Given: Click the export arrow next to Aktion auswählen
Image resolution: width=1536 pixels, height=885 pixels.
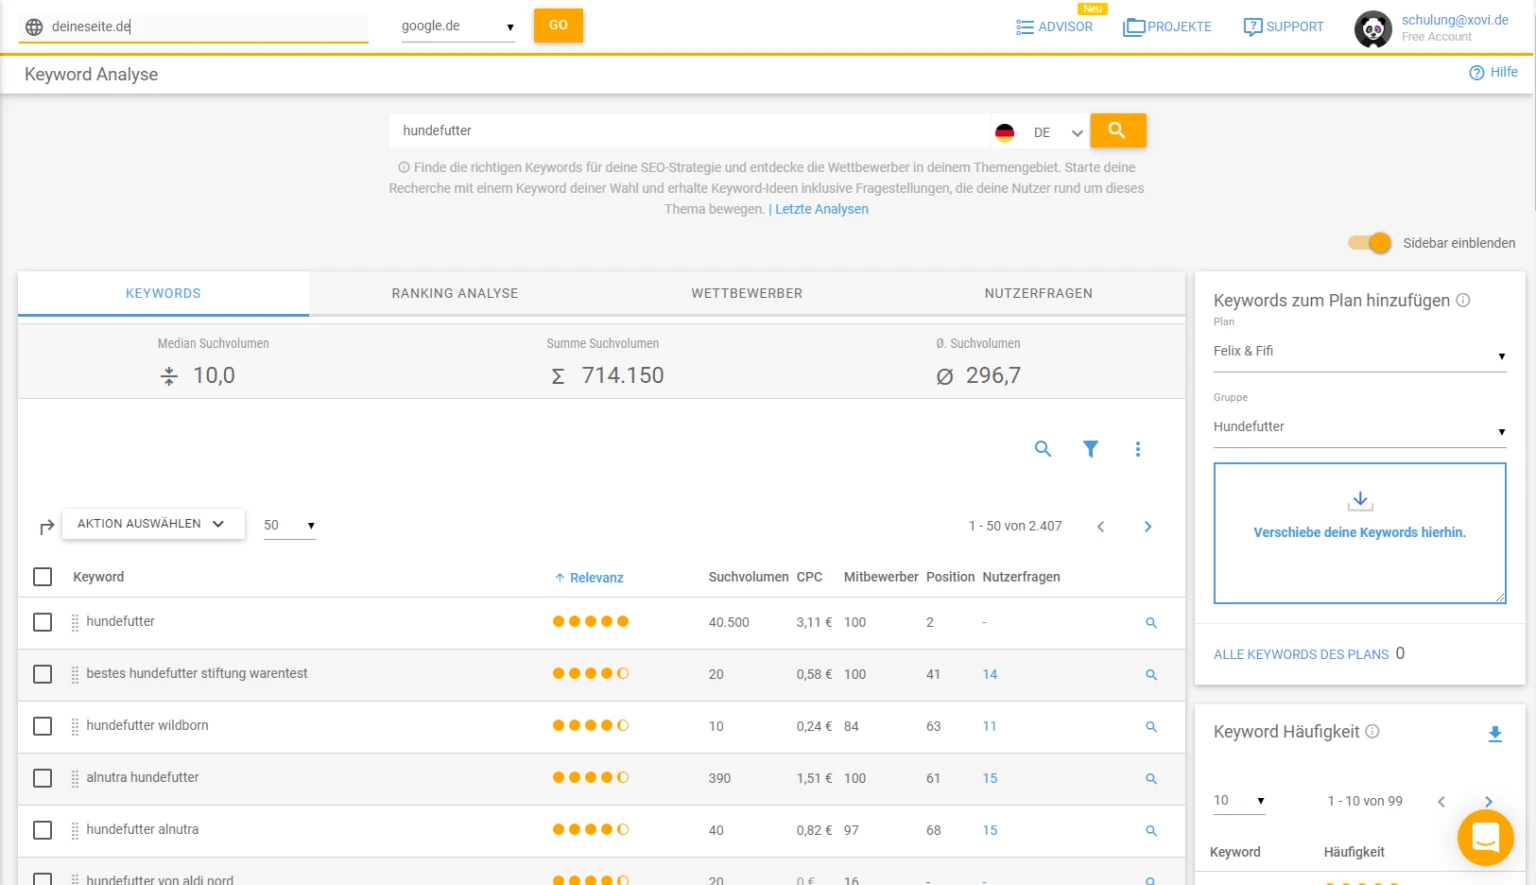Looking at the screenshot, I should 44,524.
